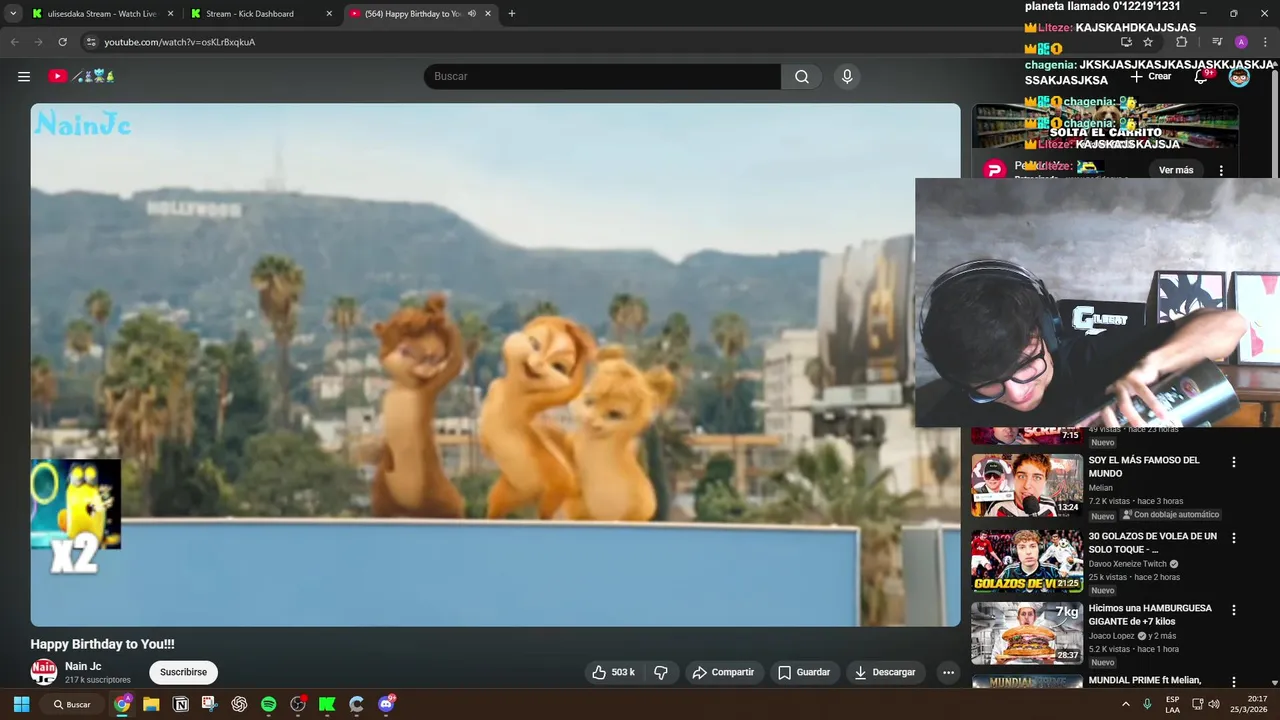1280x720 pixels.
Task: Click the 30 GOLAZOS DE VOLEA video title
Action: point(1153,543)
